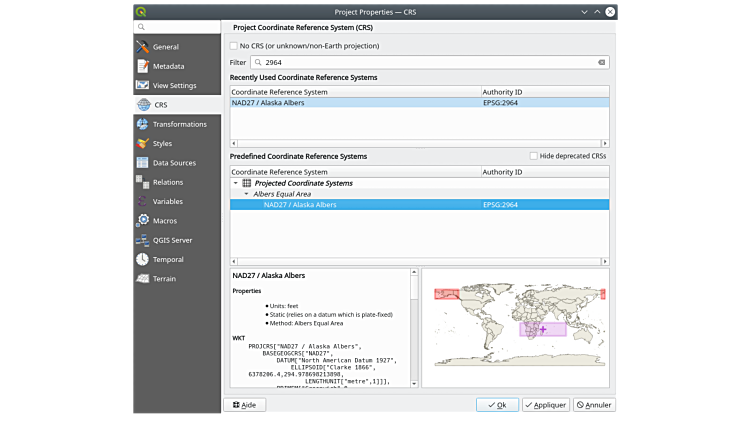Switch to the QGIS Server tab
Viewport: 752px width, 423px height.
(174, 240)
